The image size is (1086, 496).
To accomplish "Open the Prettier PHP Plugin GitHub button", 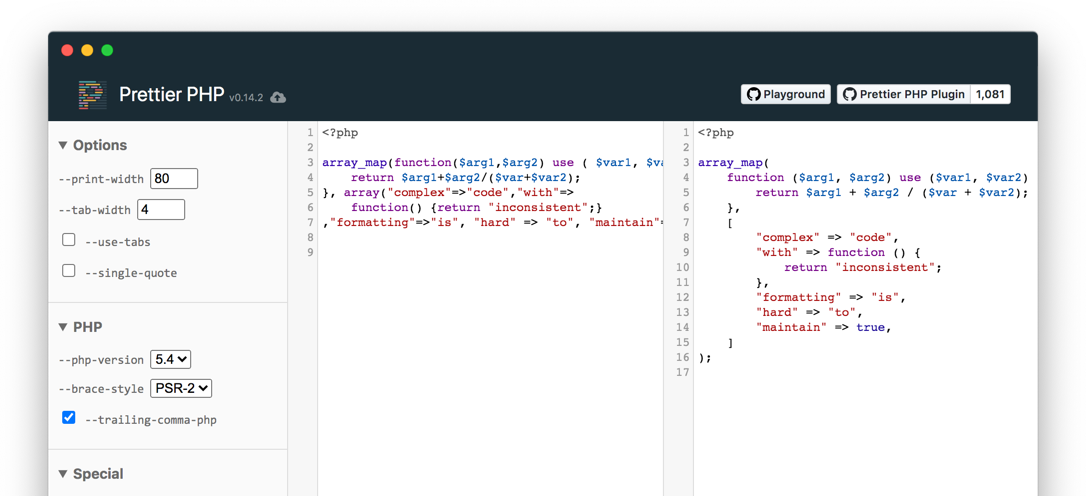I will coord(903,95).
